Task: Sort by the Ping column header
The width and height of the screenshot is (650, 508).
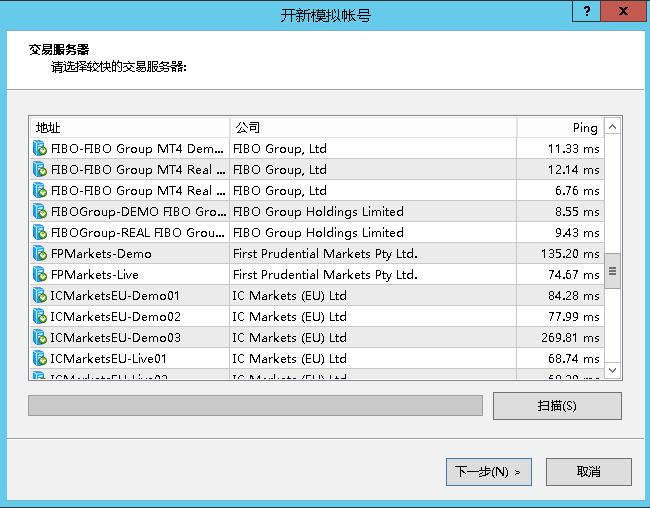Action: (x=560, y=127)
